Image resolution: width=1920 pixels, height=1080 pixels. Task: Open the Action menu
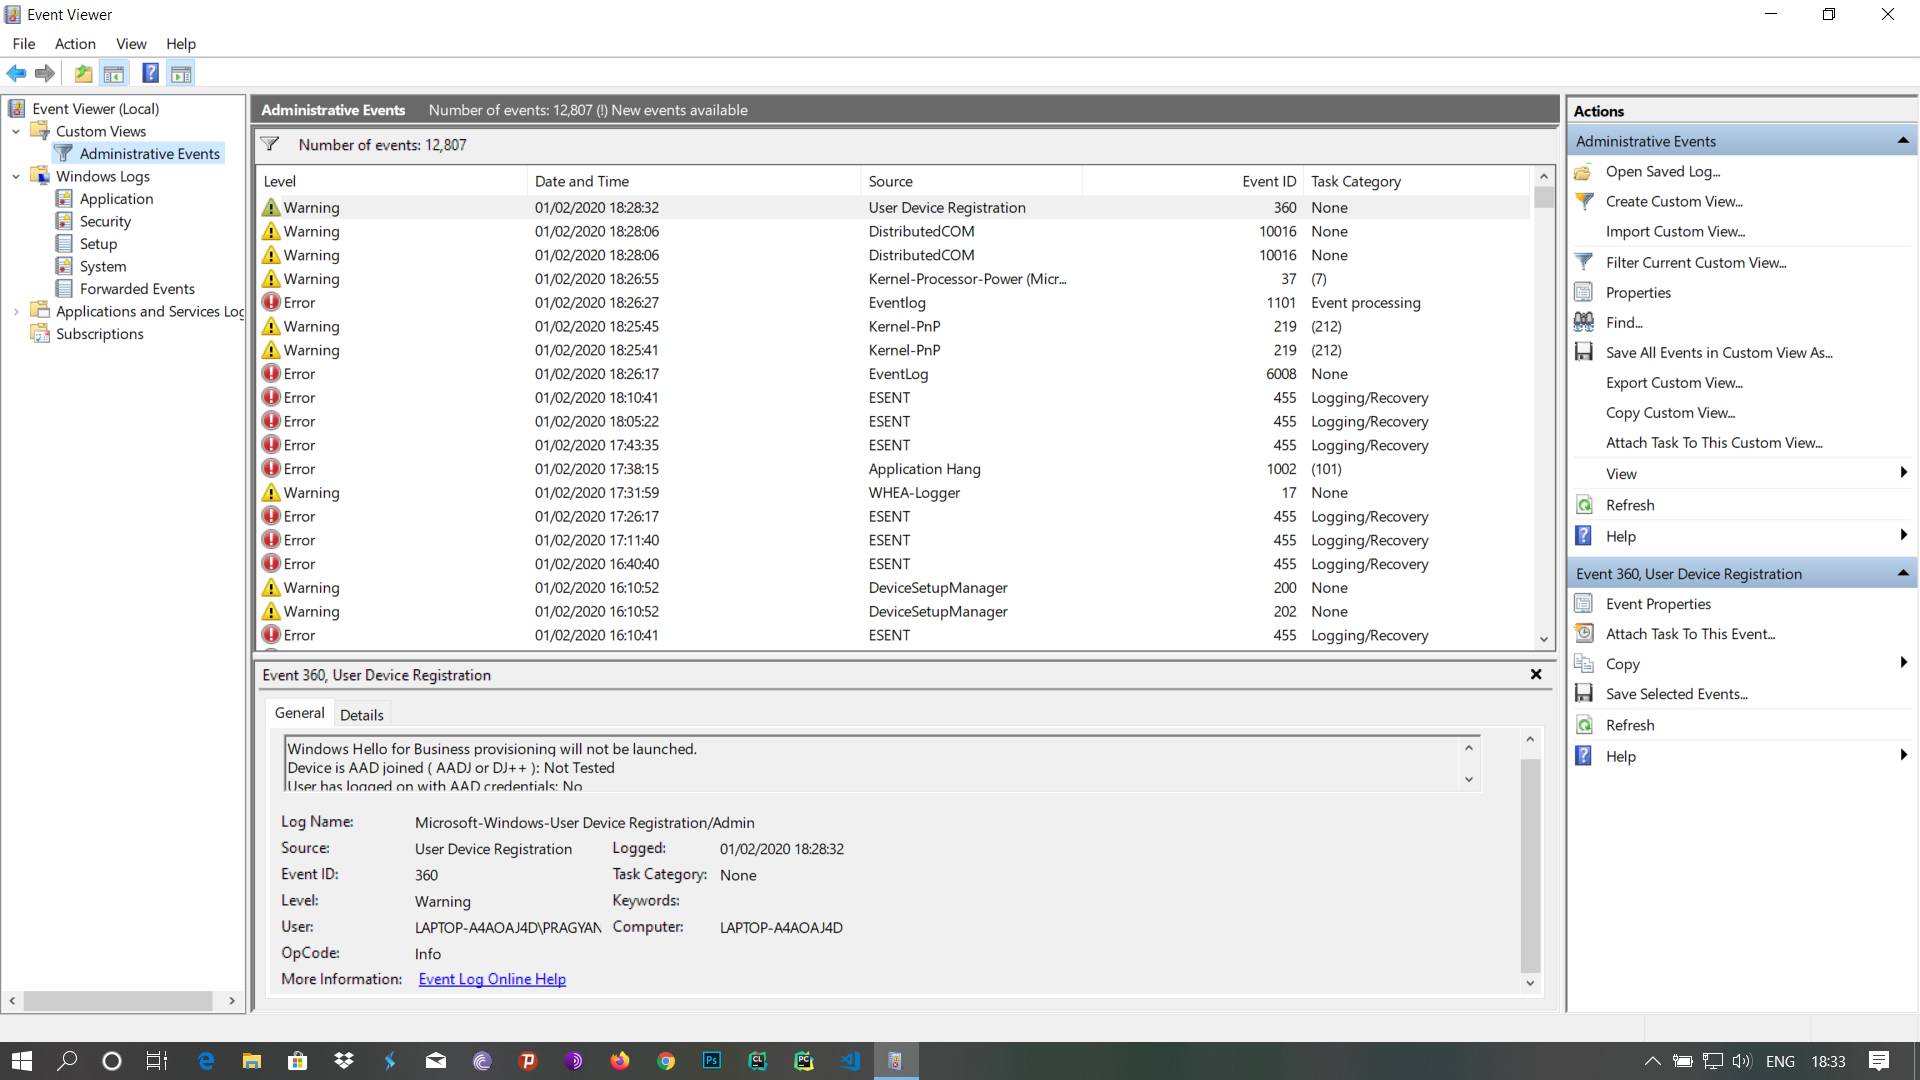pos(75,43)
